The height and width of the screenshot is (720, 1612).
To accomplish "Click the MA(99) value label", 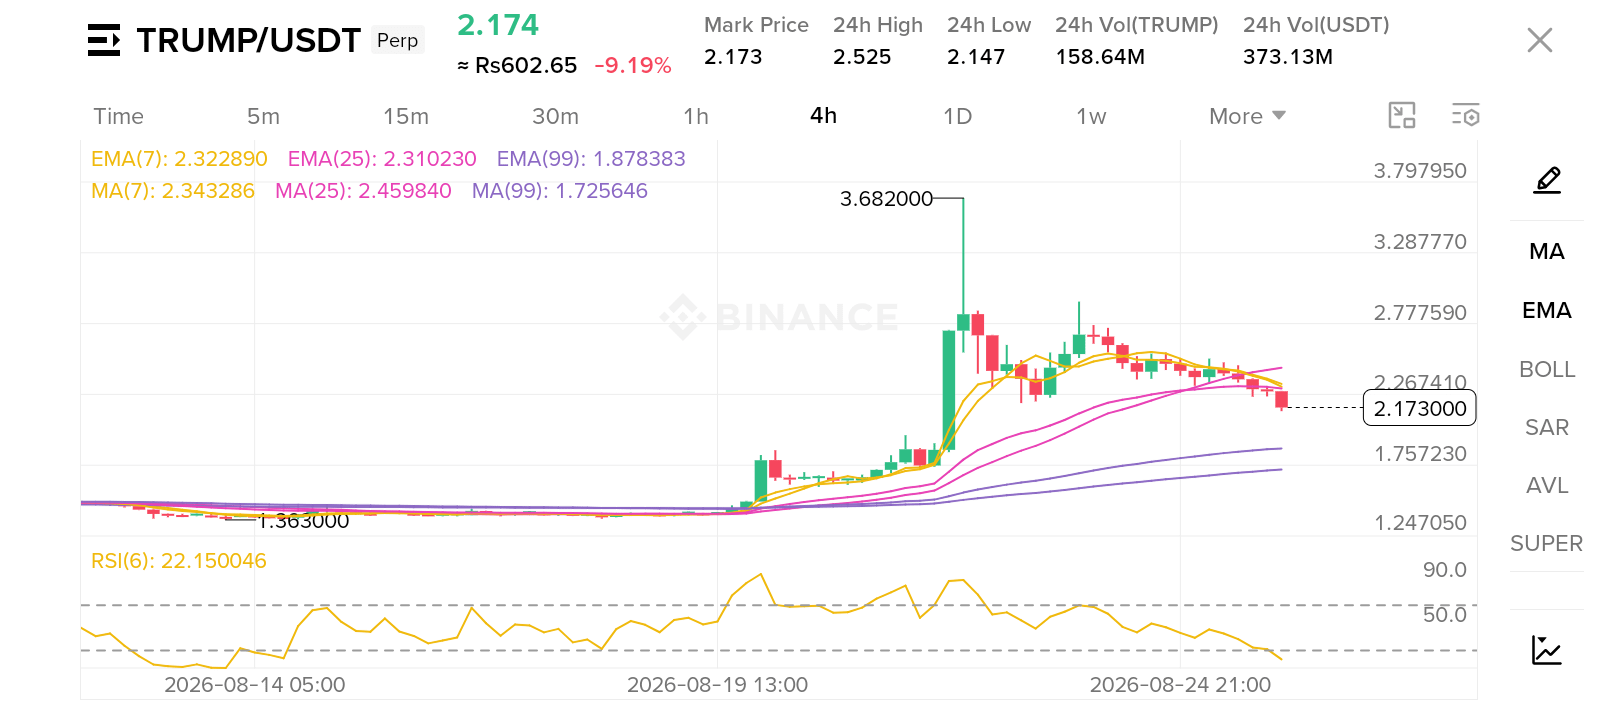I will click(560, 191).
